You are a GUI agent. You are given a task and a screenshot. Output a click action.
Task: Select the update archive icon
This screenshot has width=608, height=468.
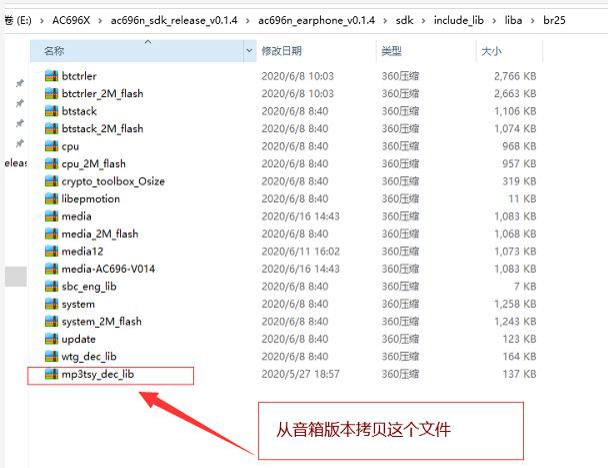click(x=52, y=339)
